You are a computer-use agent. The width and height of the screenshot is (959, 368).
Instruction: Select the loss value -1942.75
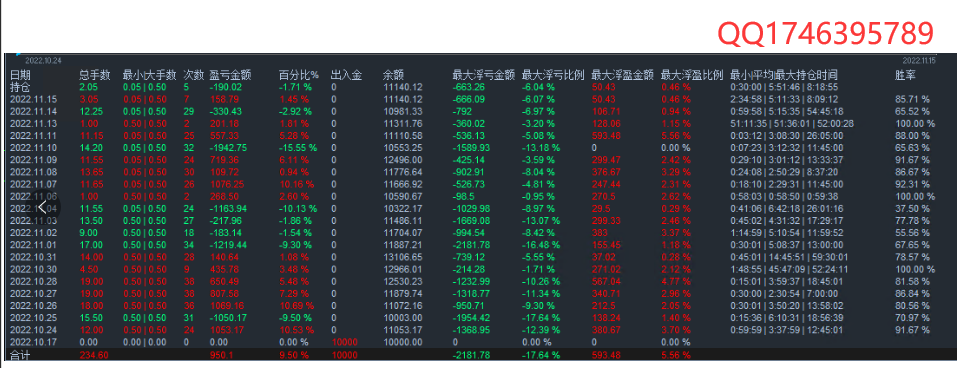coord(228,148)
